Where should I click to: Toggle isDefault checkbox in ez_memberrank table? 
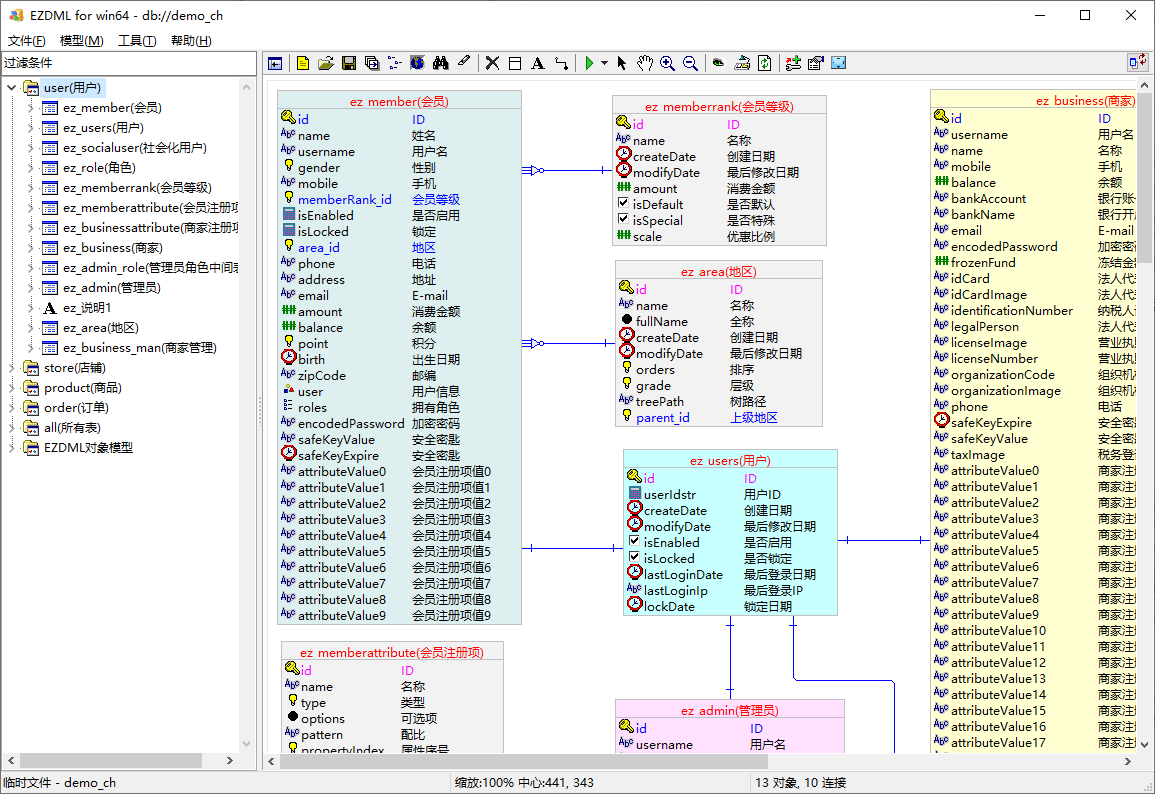[623, 204]
